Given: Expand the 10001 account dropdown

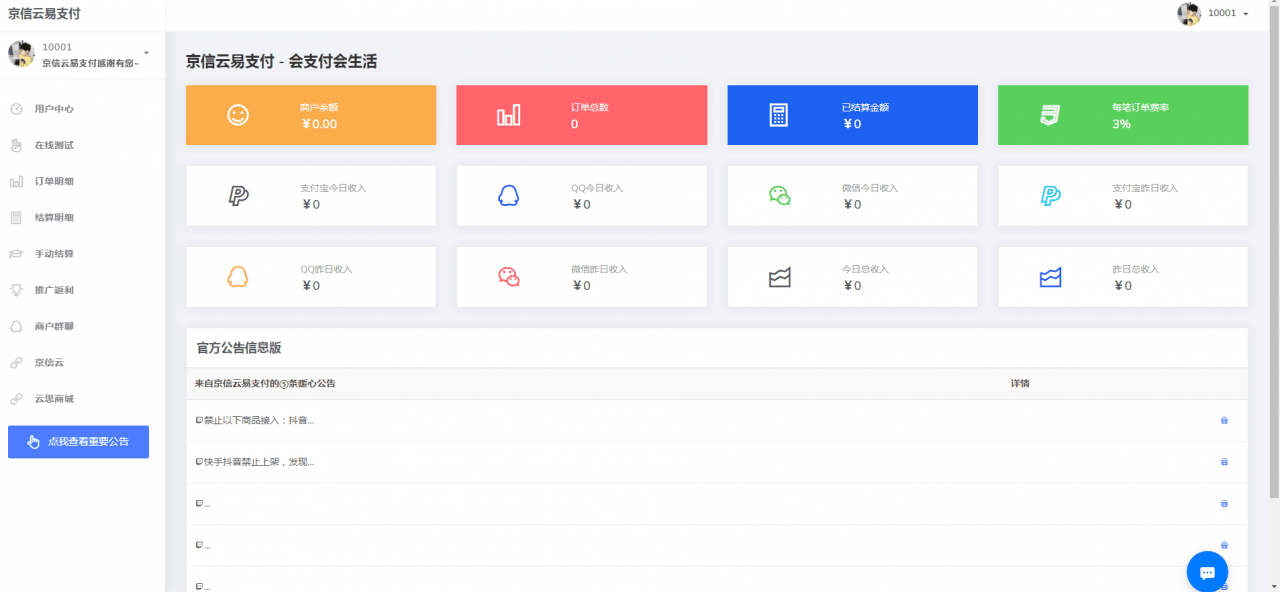Looking at the screenshot, I should (1215, 13).
